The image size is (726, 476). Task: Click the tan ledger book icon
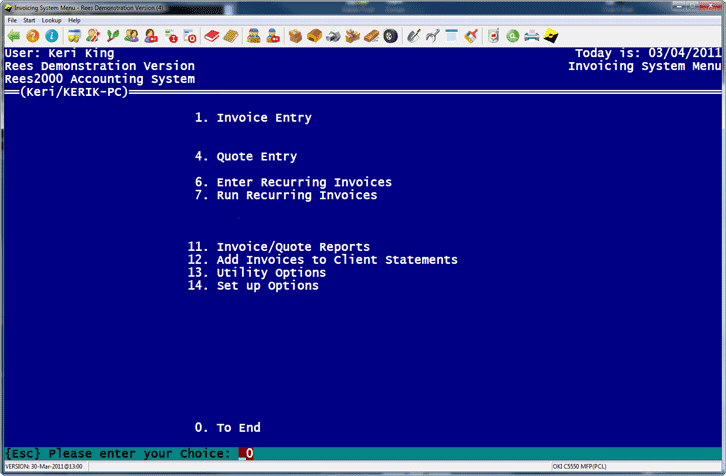tap(230, 36)
